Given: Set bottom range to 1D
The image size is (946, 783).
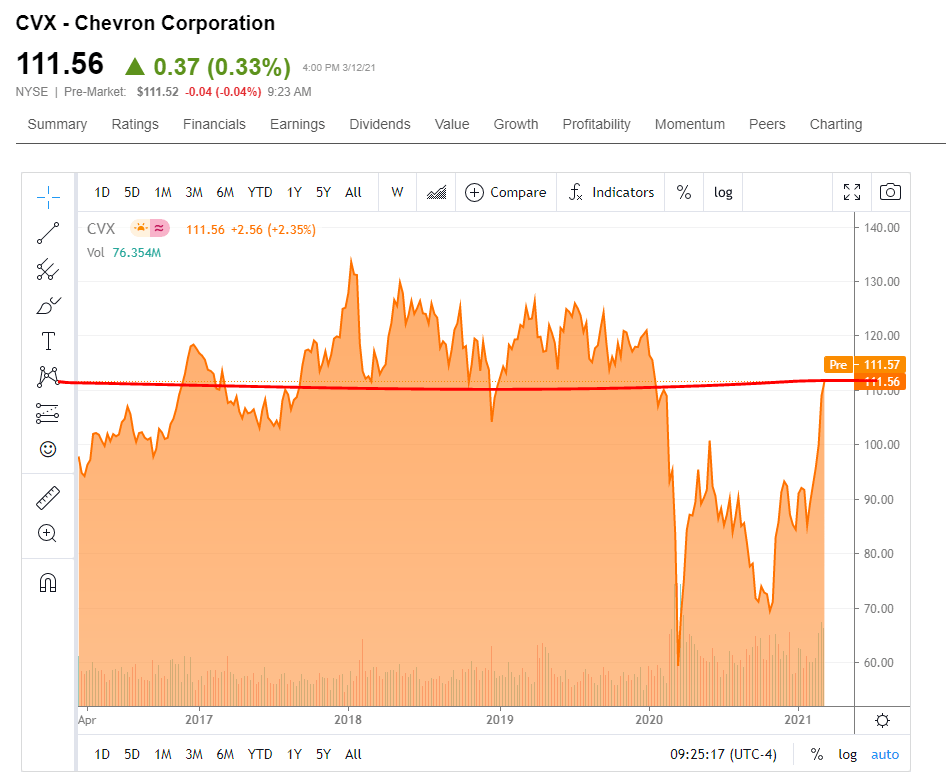Looking at the screenshot, I should (x=102, y=754).
